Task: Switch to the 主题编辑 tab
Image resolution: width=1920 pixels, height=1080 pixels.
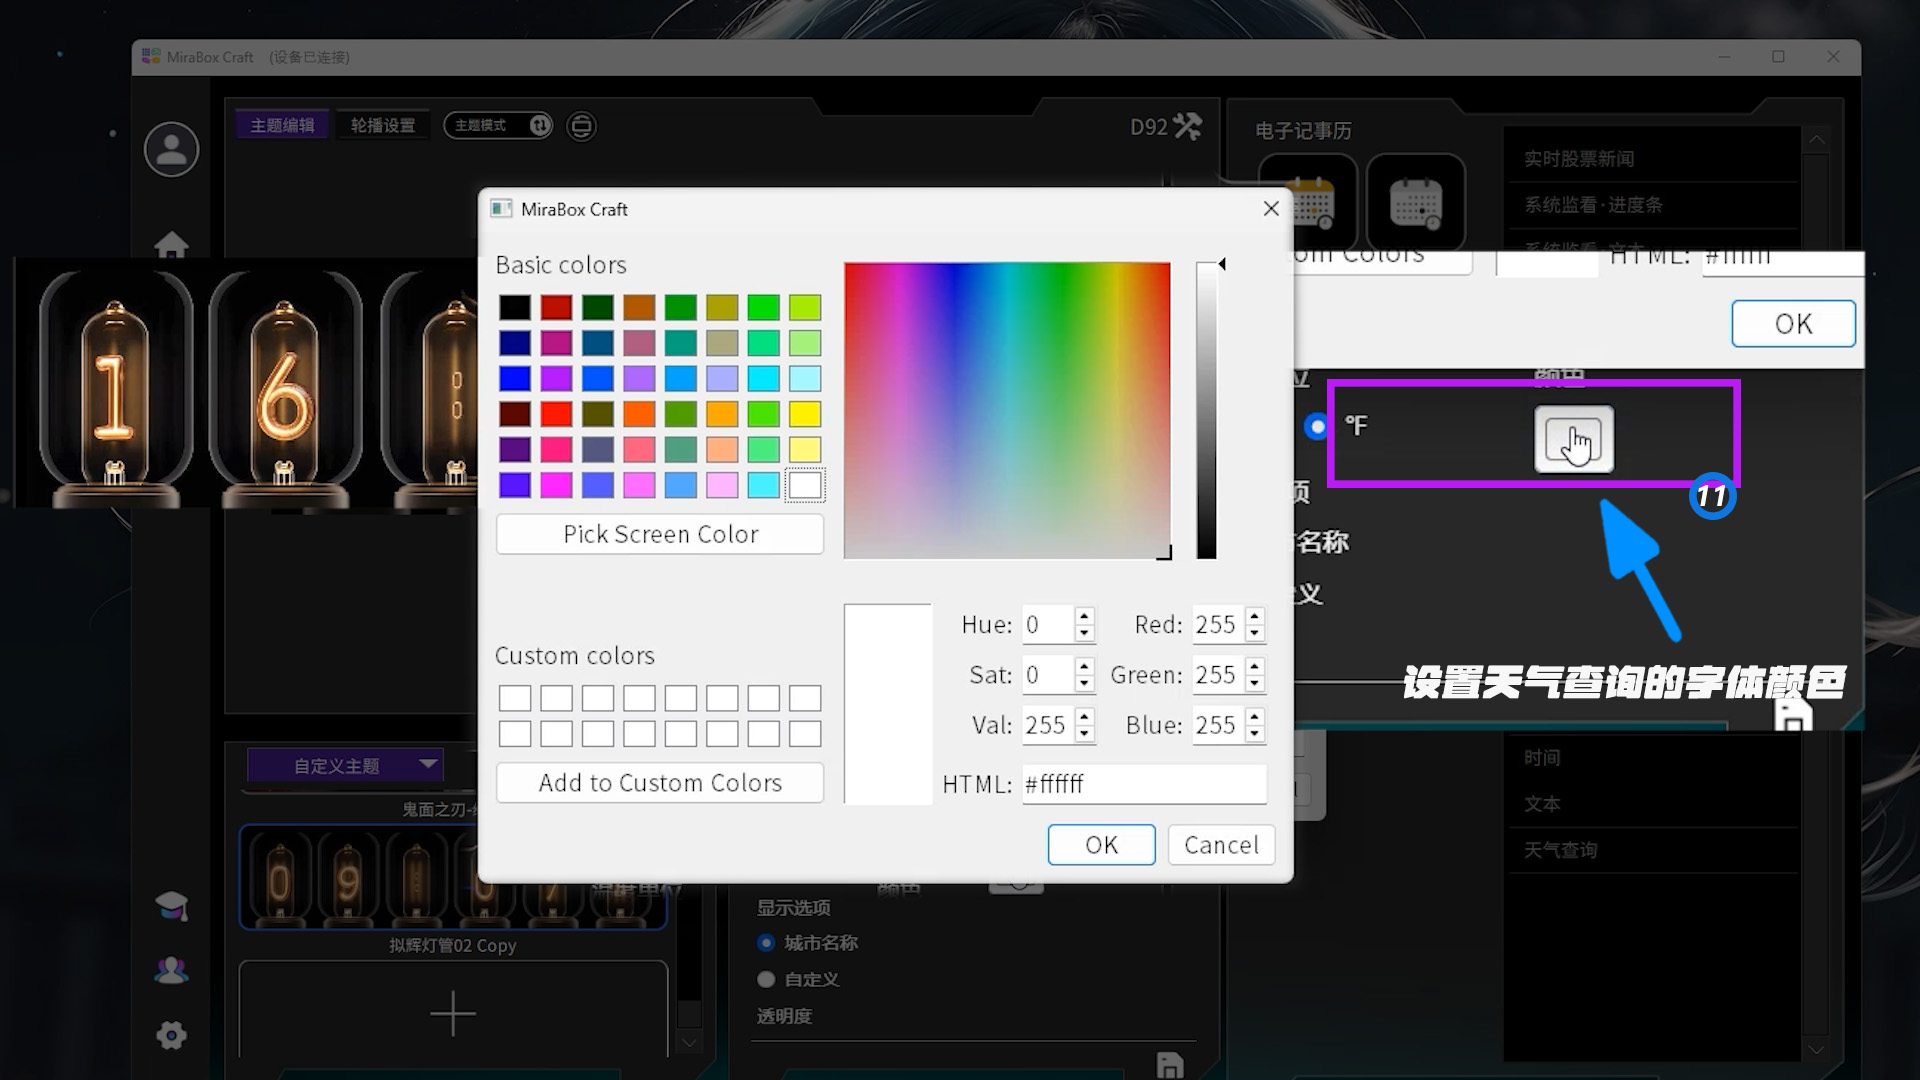Action: pos(281,124)
